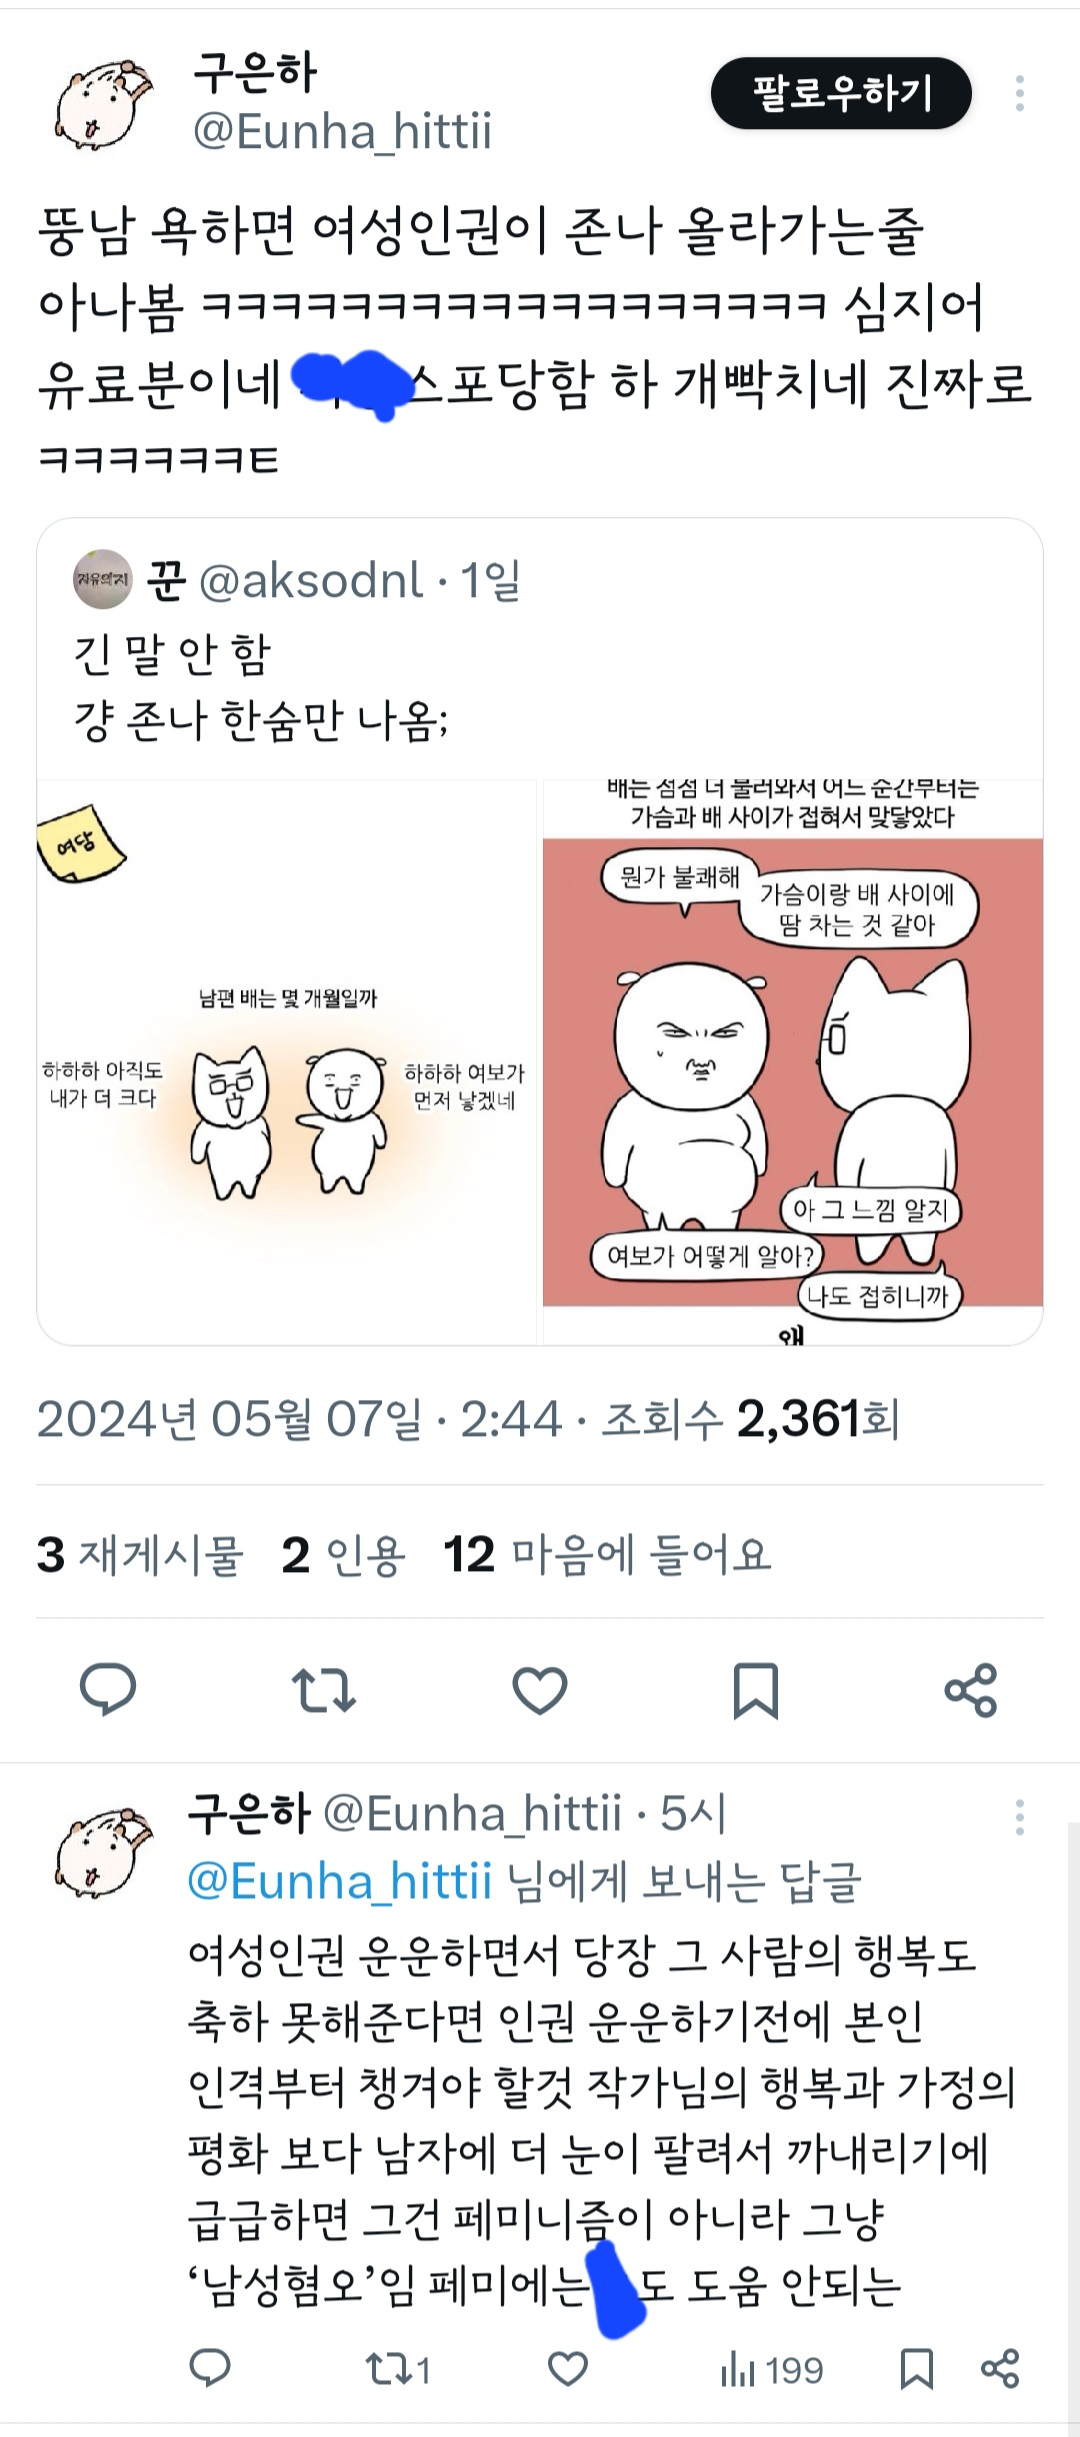This screenshot has height=2437, width=1080.
Task: Like the reply tweet with heart icon
Action: tap(568, 2369)
